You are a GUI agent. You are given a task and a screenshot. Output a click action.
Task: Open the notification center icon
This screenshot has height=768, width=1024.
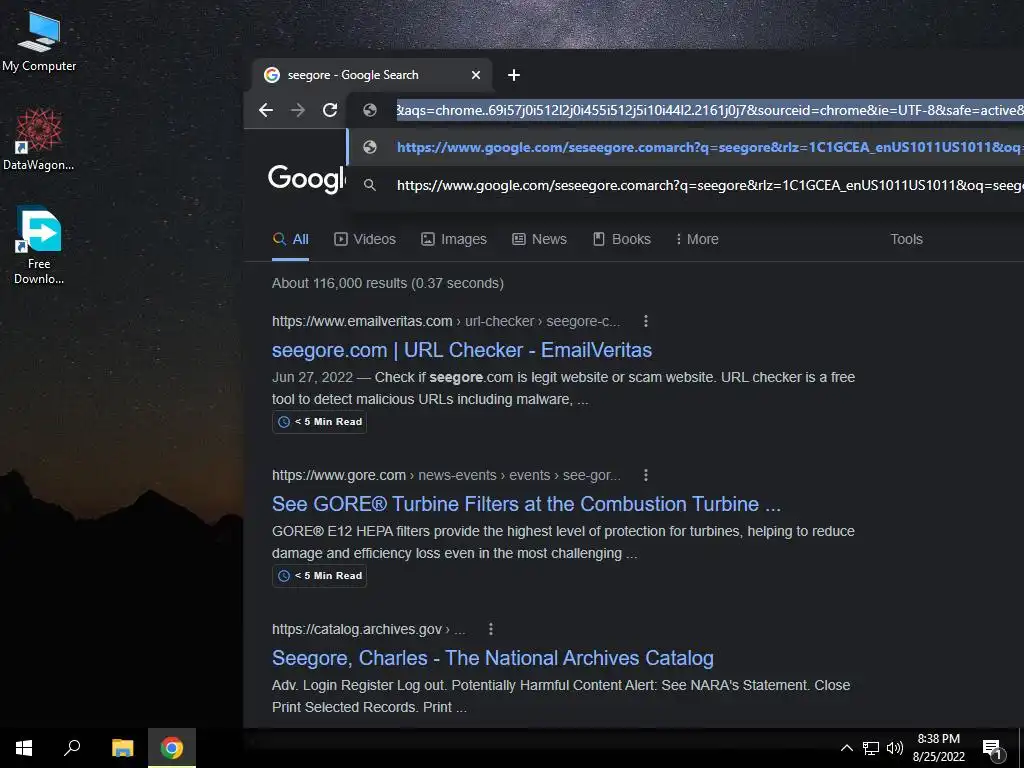point(992,748)
